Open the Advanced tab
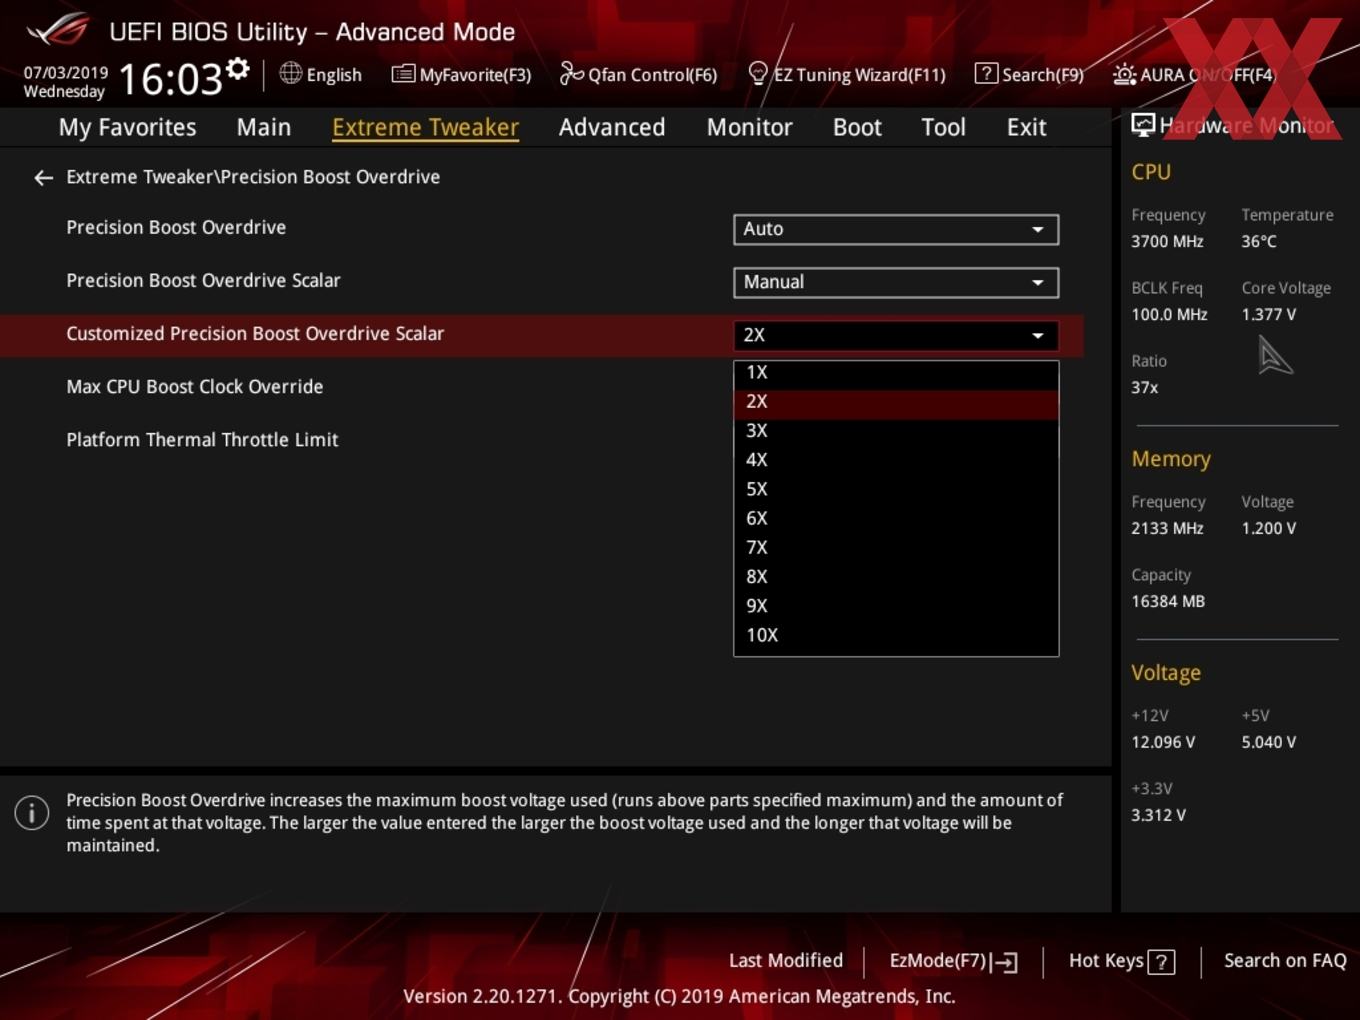 point(612,127)
